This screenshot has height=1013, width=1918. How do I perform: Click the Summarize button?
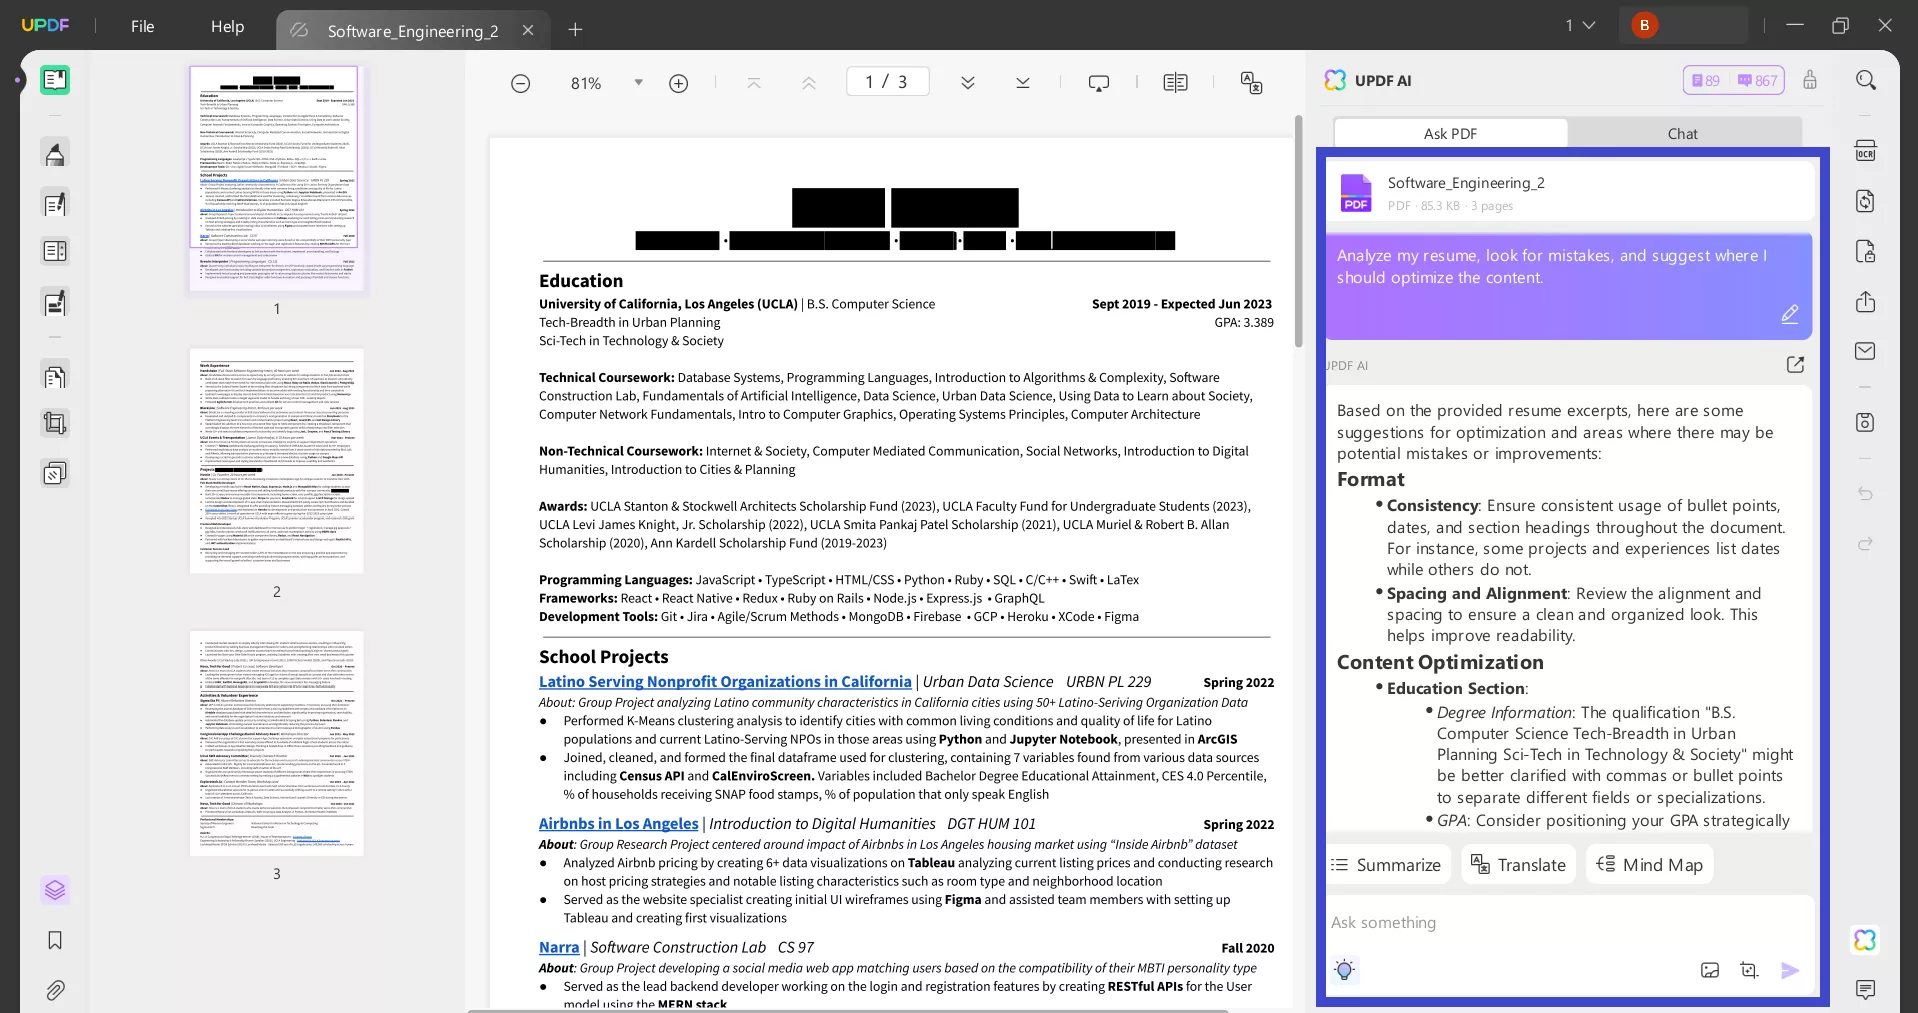(x=1387, y=865)
